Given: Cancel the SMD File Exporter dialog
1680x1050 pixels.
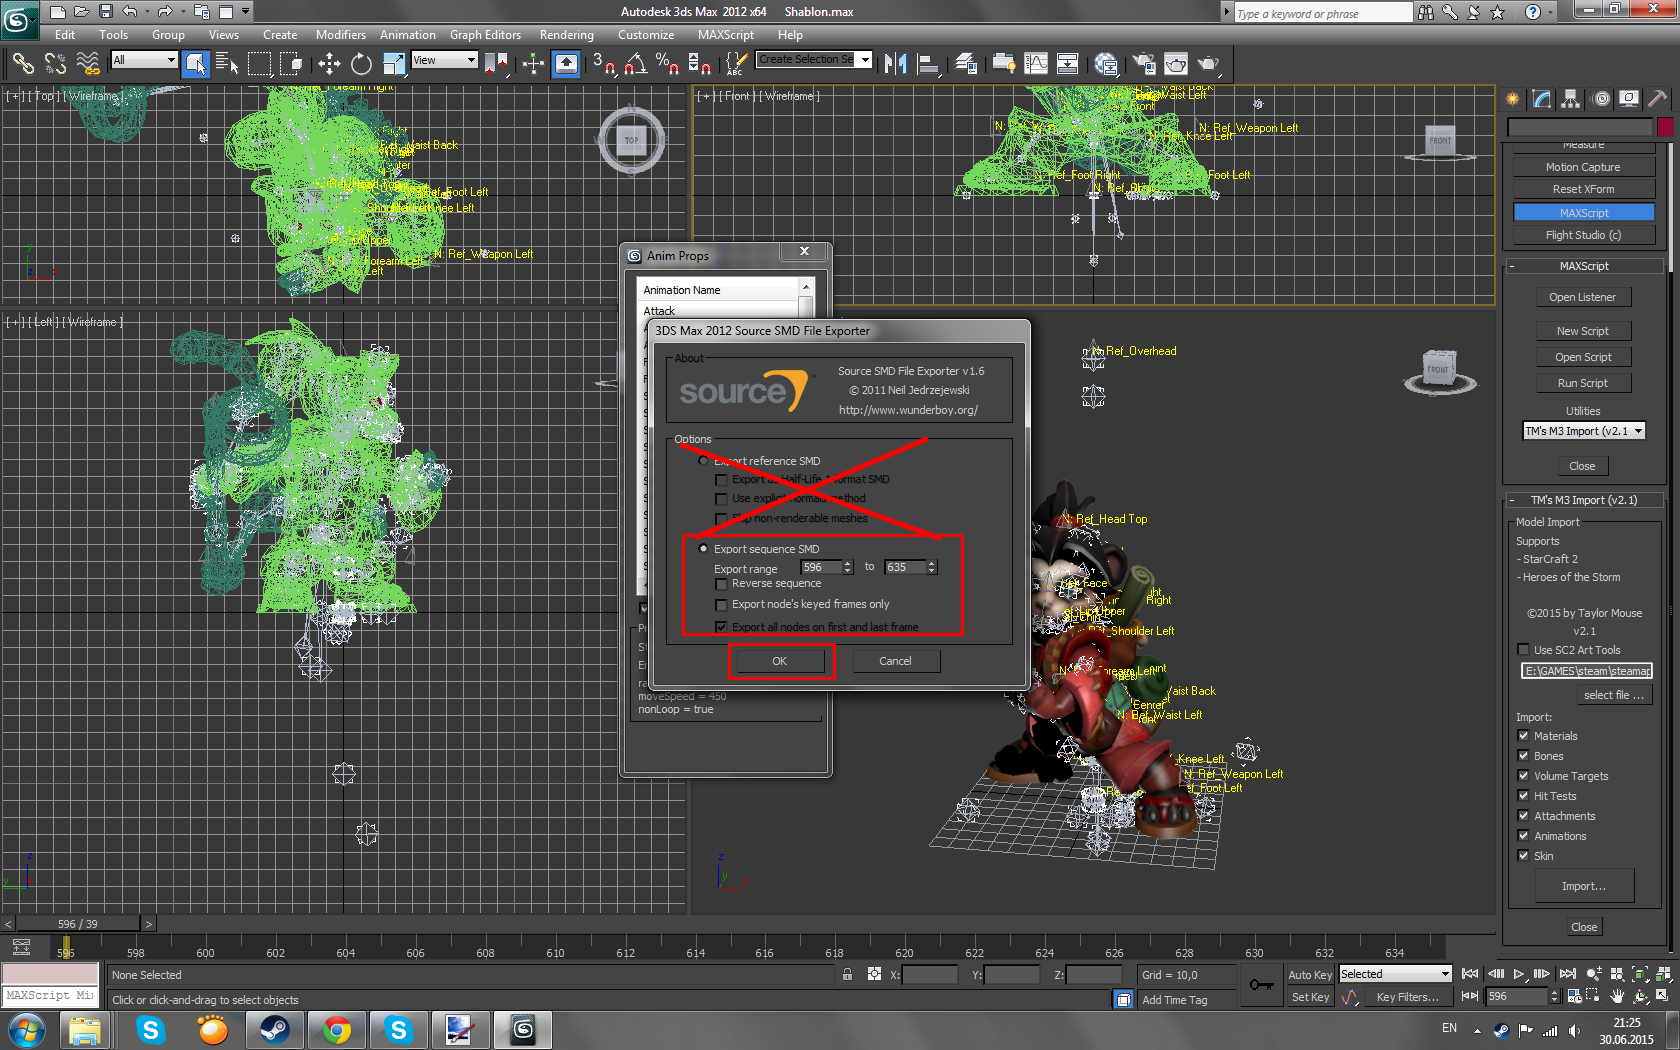Looking at the screenshot, I should coord(896,661).
